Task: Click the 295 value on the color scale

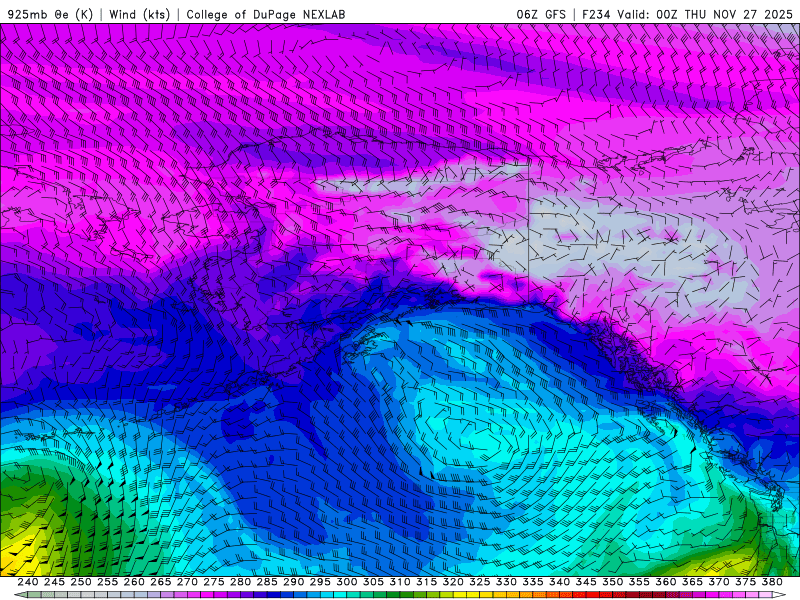Action: (x=320, y=582)
